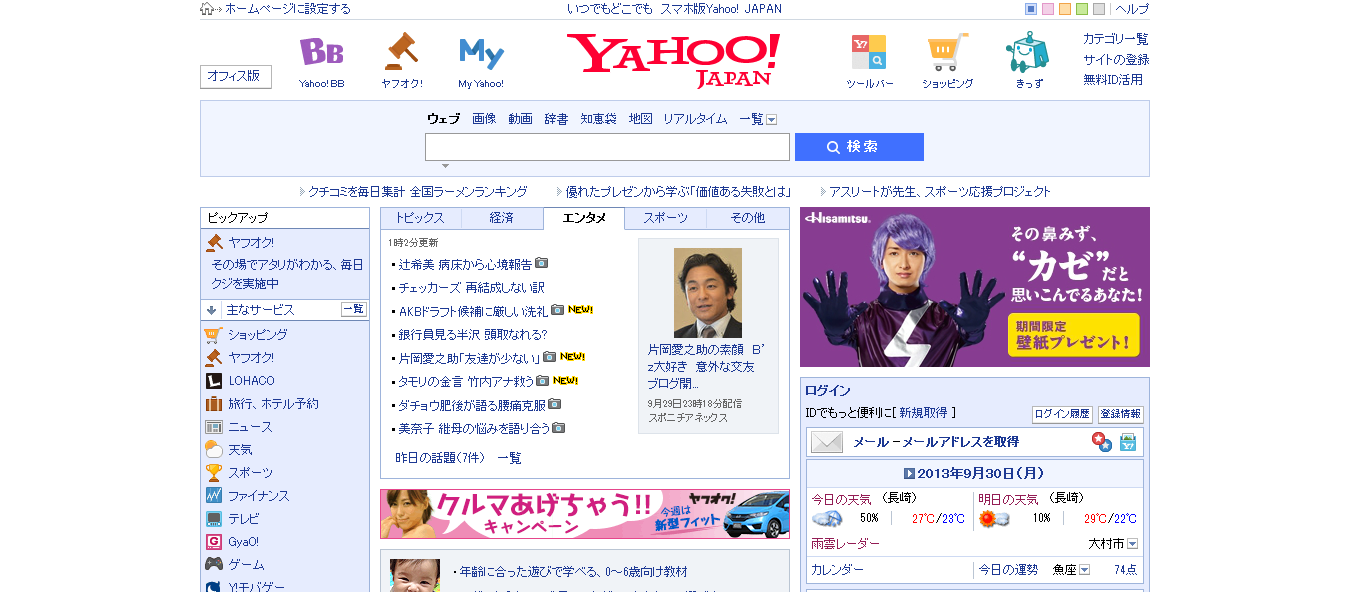
Task: Click the ニュース newspaper icon in sidebar
Action: click(x=213, y=427)
